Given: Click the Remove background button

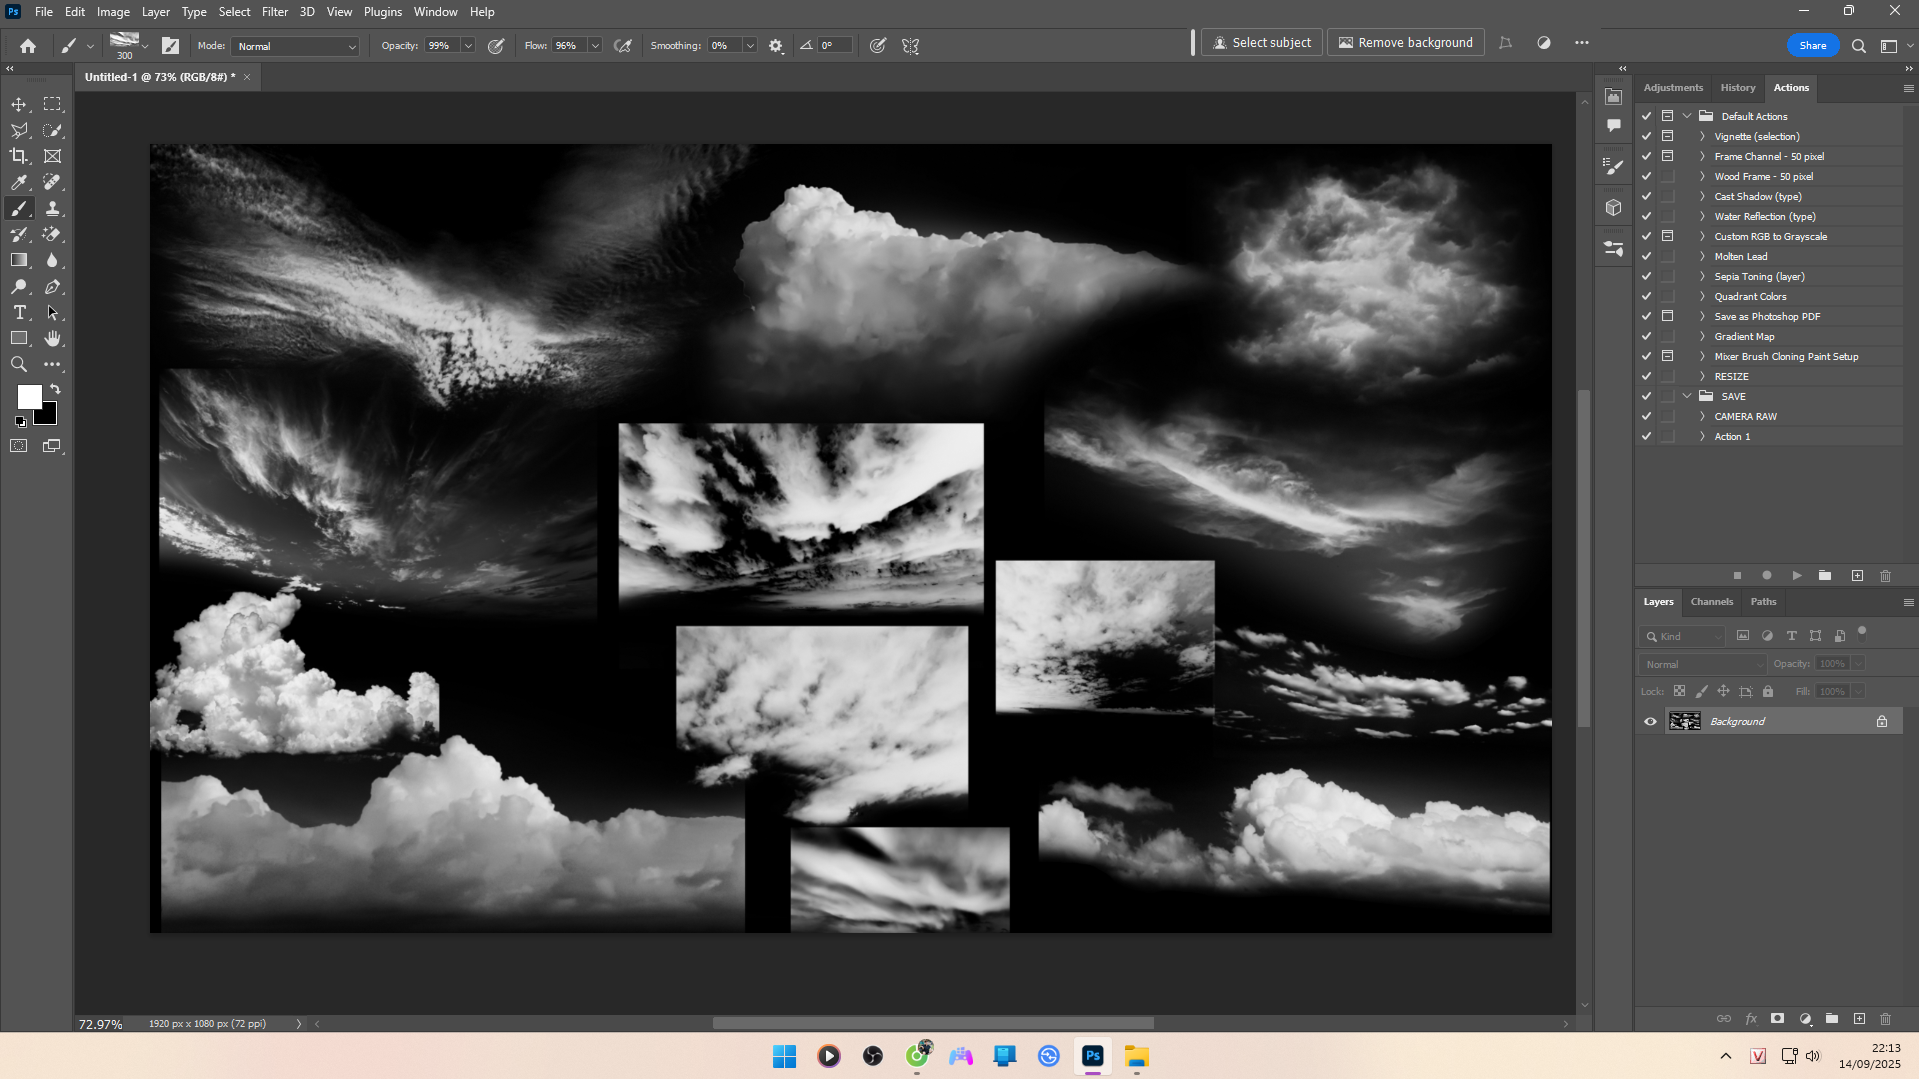Looking at the screenshot, I should tap(1405, 43).
